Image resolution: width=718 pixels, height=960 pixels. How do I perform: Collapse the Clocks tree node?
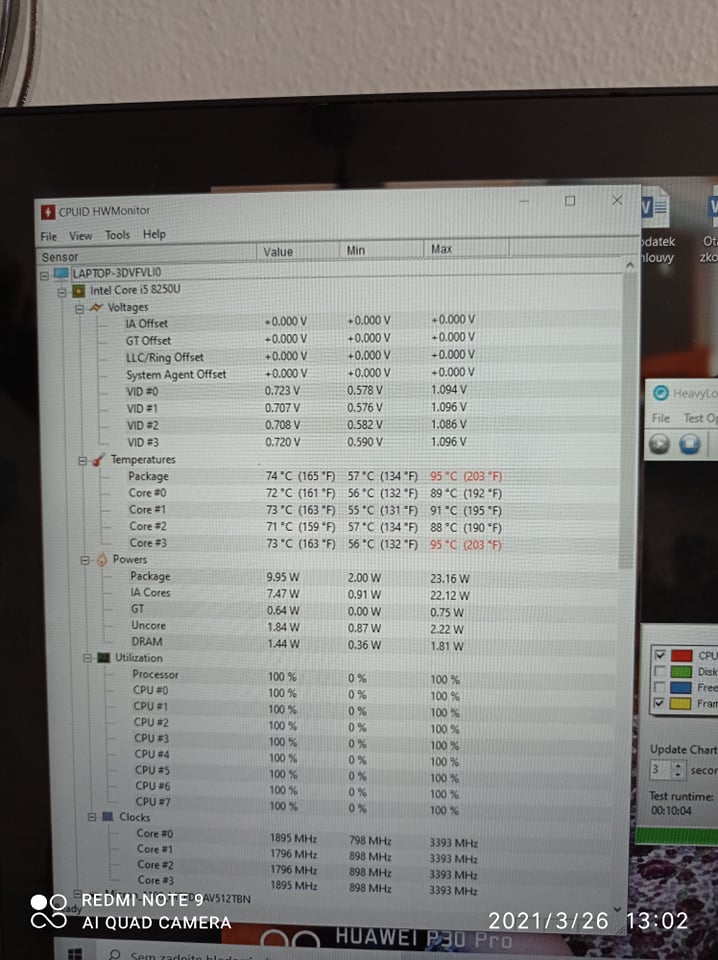point(92,817)
